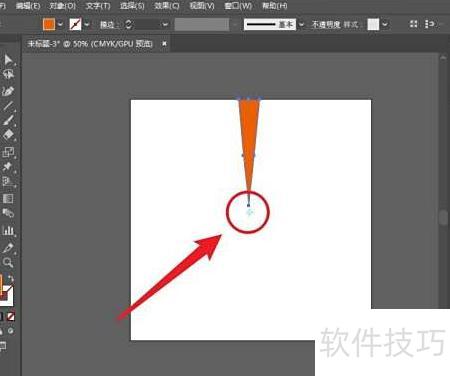This screenshot has height=376, width=450.
Task: Close the 未标题-3 document tab
Action: point(164,43)
